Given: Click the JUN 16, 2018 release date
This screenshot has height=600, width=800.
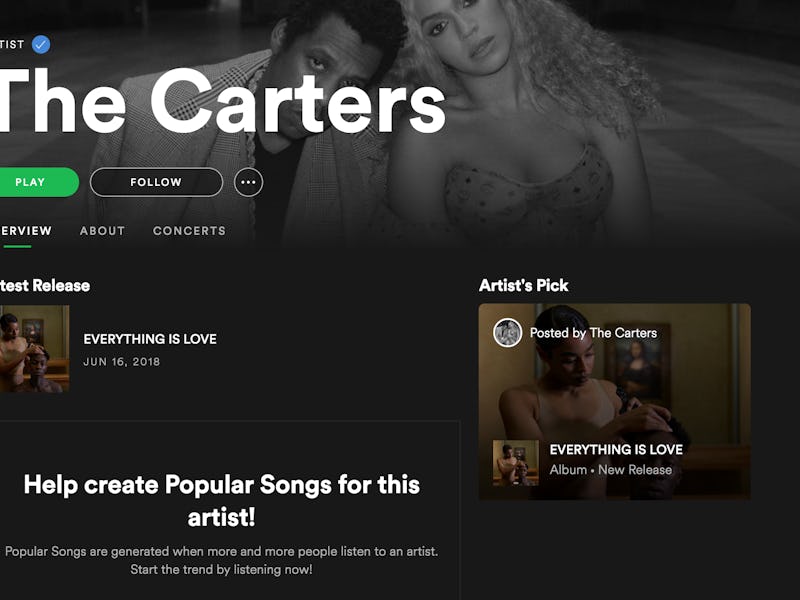Looking at the screenshot, I should pos(121,362).
